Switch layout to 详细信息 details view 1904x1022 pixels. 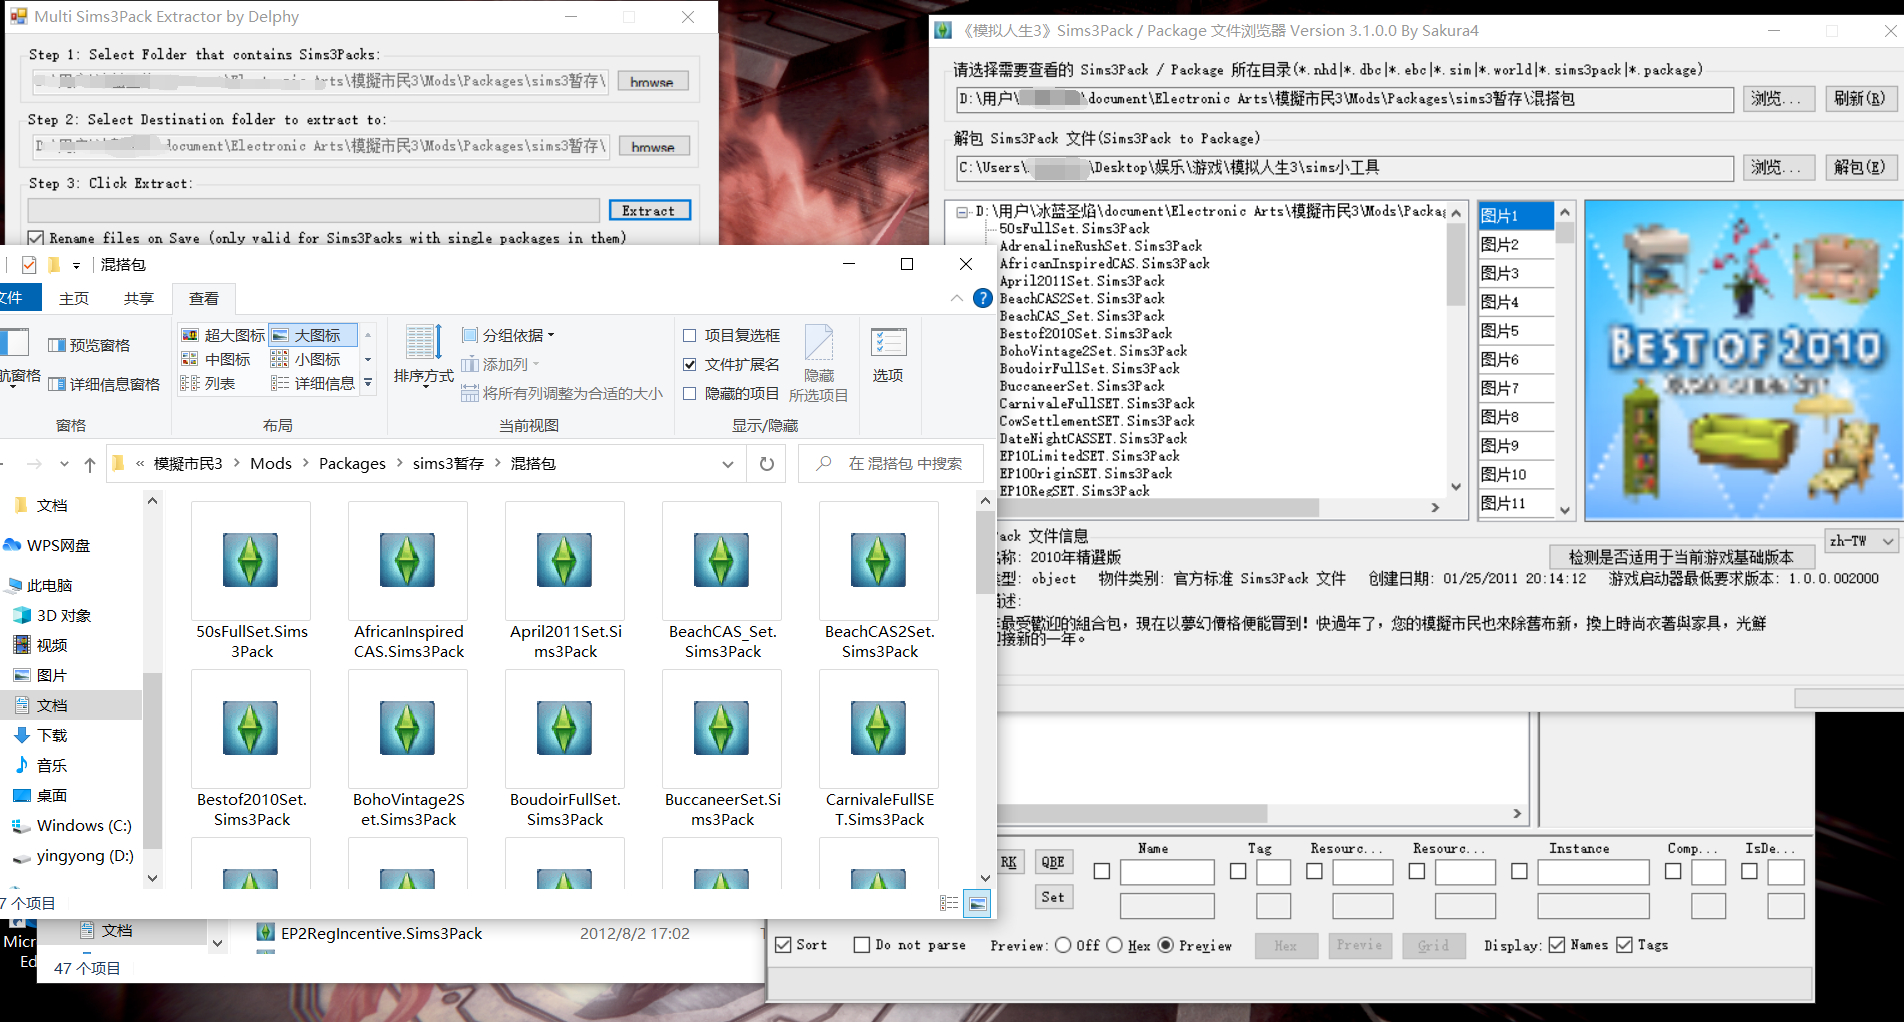(313, 383)
